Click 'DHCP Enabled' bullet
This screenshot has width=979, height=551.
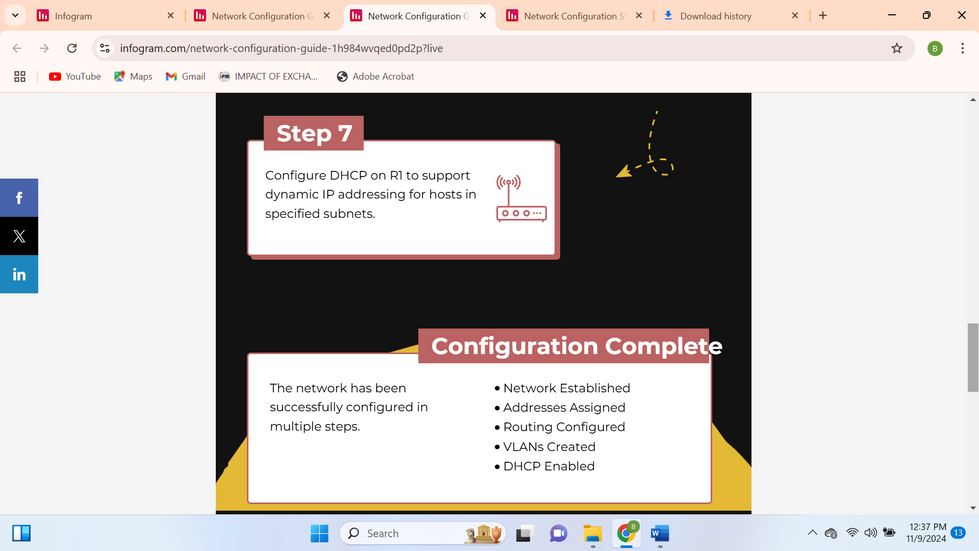[549, 466]
